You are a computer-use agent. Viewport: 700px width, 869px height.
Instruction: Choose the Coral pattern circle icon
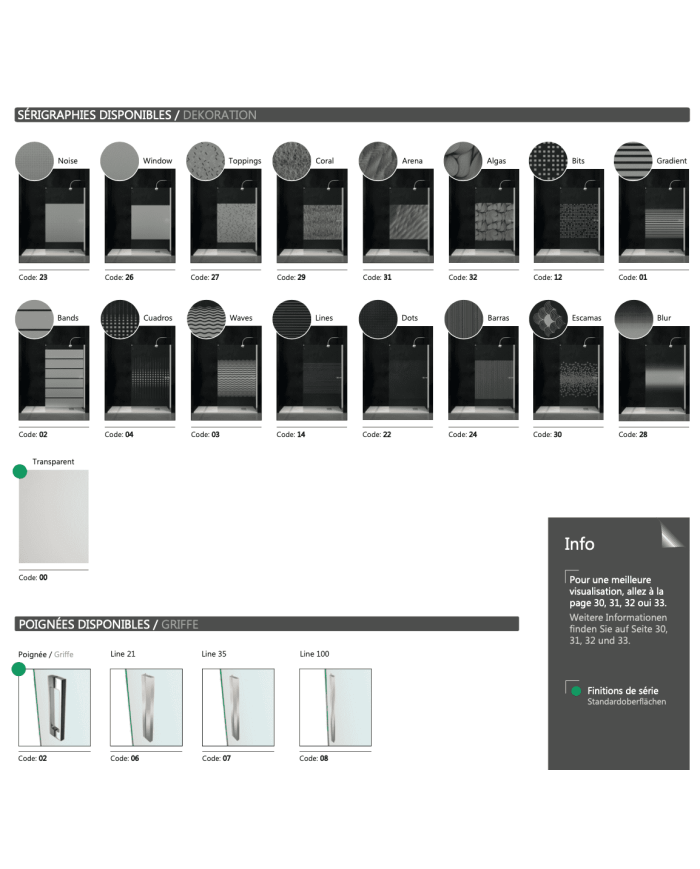click(292, 160)
